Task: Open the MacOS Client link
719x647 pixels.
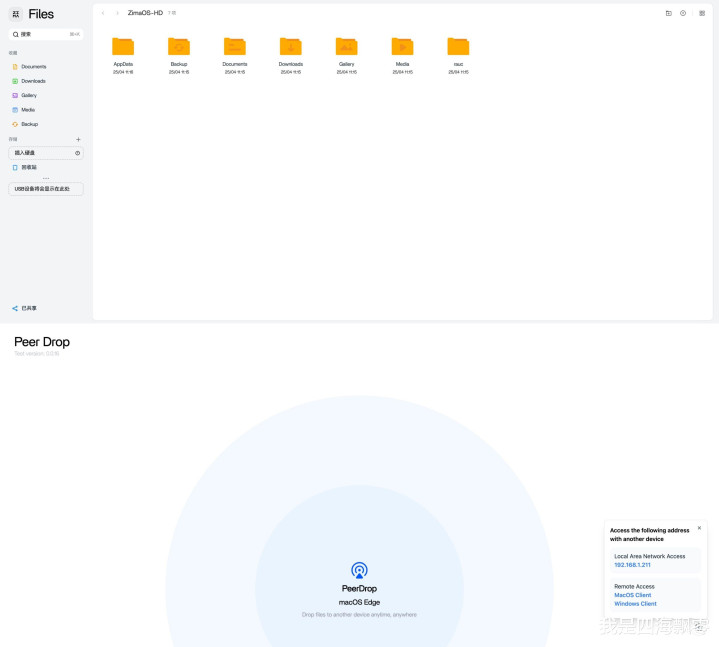Action: pyautogui.click(x=633, y=595)
